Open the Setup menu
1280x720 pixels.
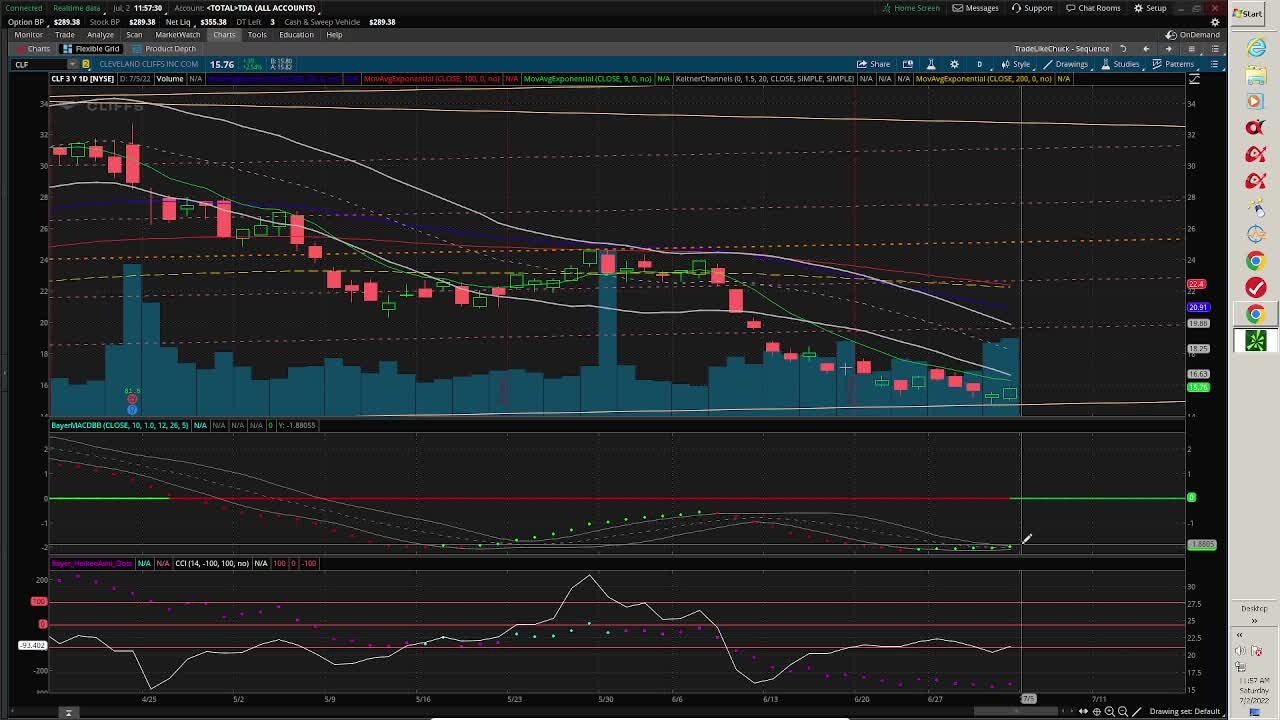click(x=1150, y=8)
